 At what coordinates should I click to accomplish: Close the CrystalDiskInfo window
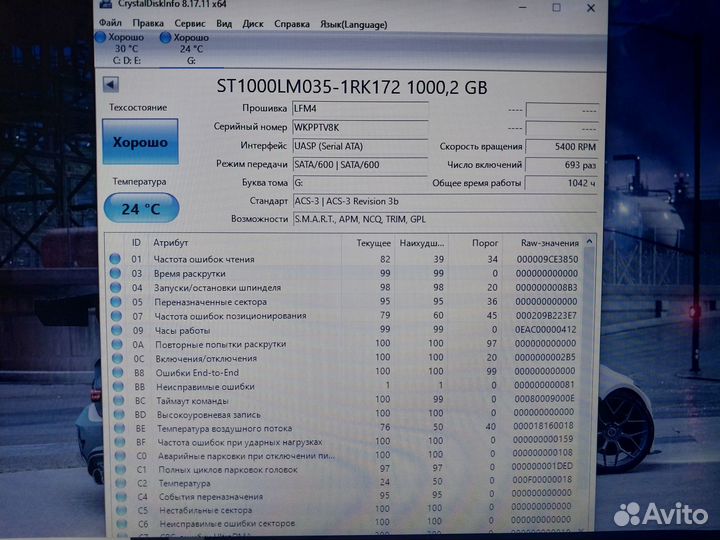click(591, 8)
